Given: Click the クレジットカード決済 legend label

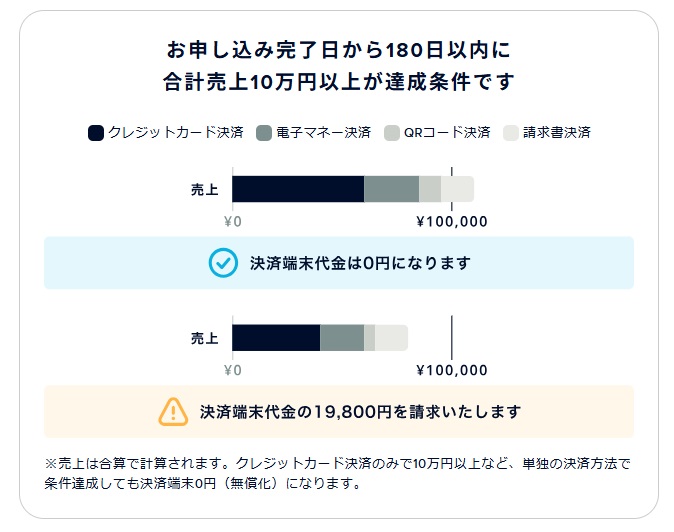Looking at the screenshot, I should point(176,132).
